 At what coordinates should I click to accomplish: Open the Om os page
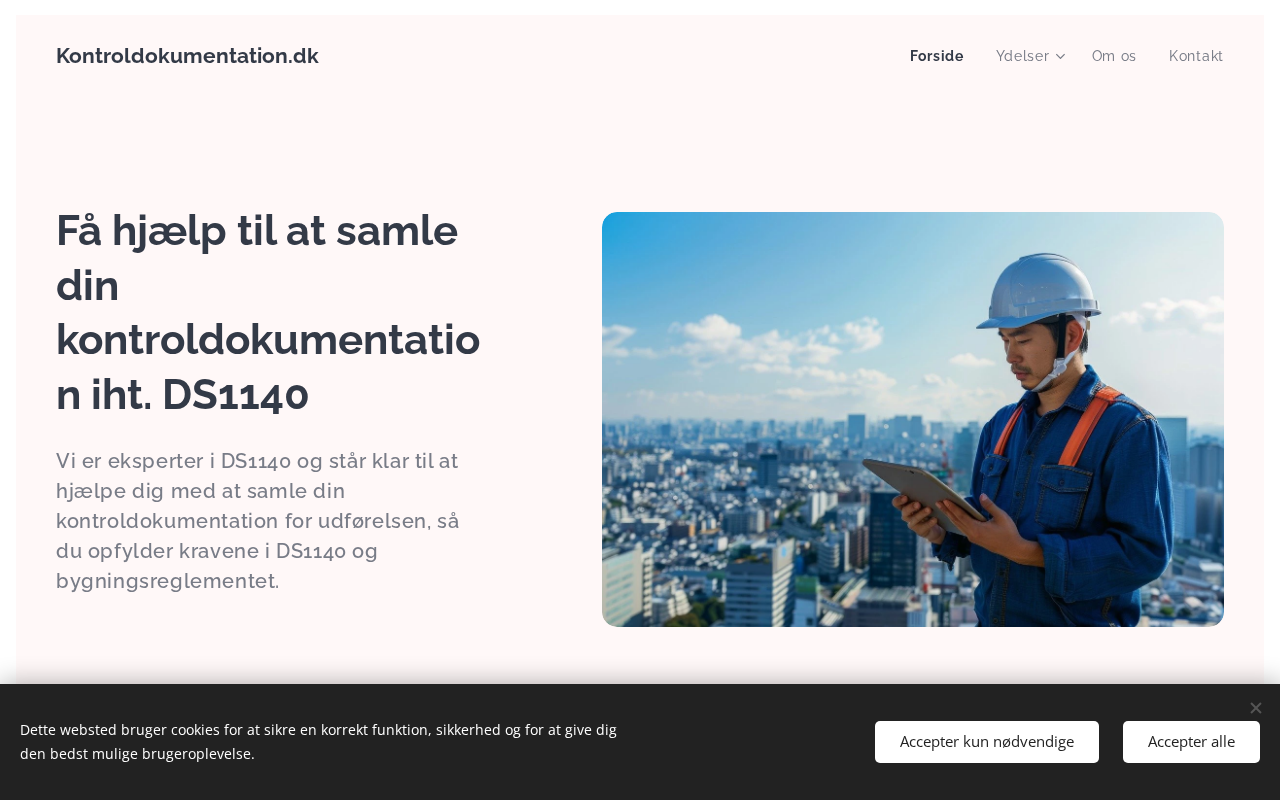pos(1114,56)
